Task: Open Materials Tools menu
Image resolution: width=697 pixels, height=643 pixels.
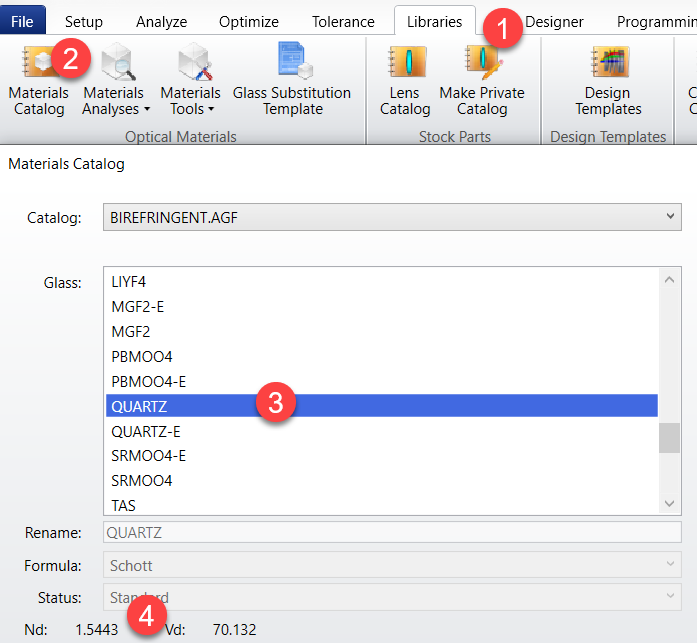Action: point(191,81)
